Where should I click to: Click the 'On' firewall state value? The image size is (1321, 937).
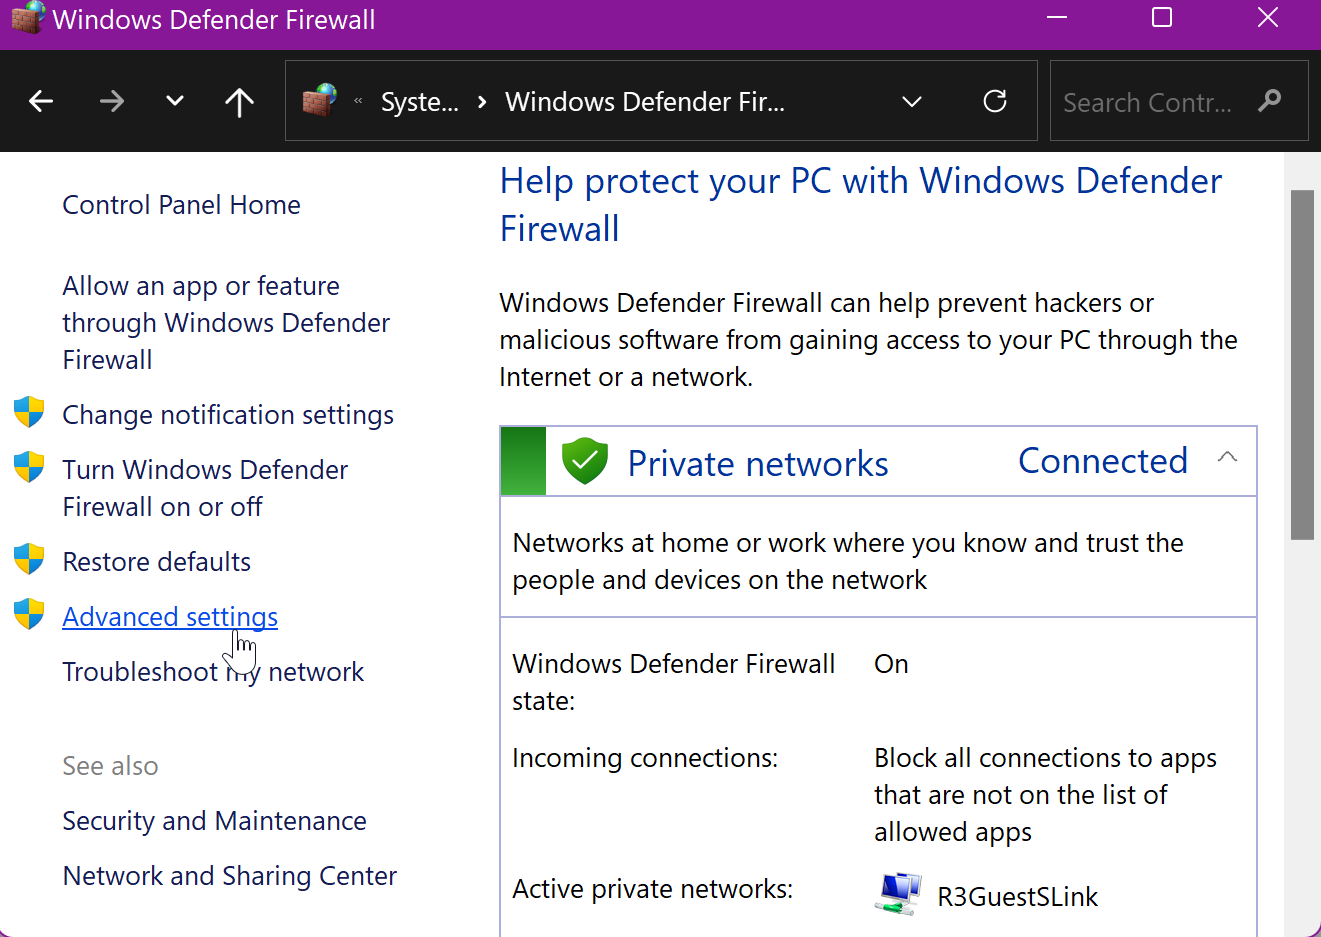[x=891, y=664]
